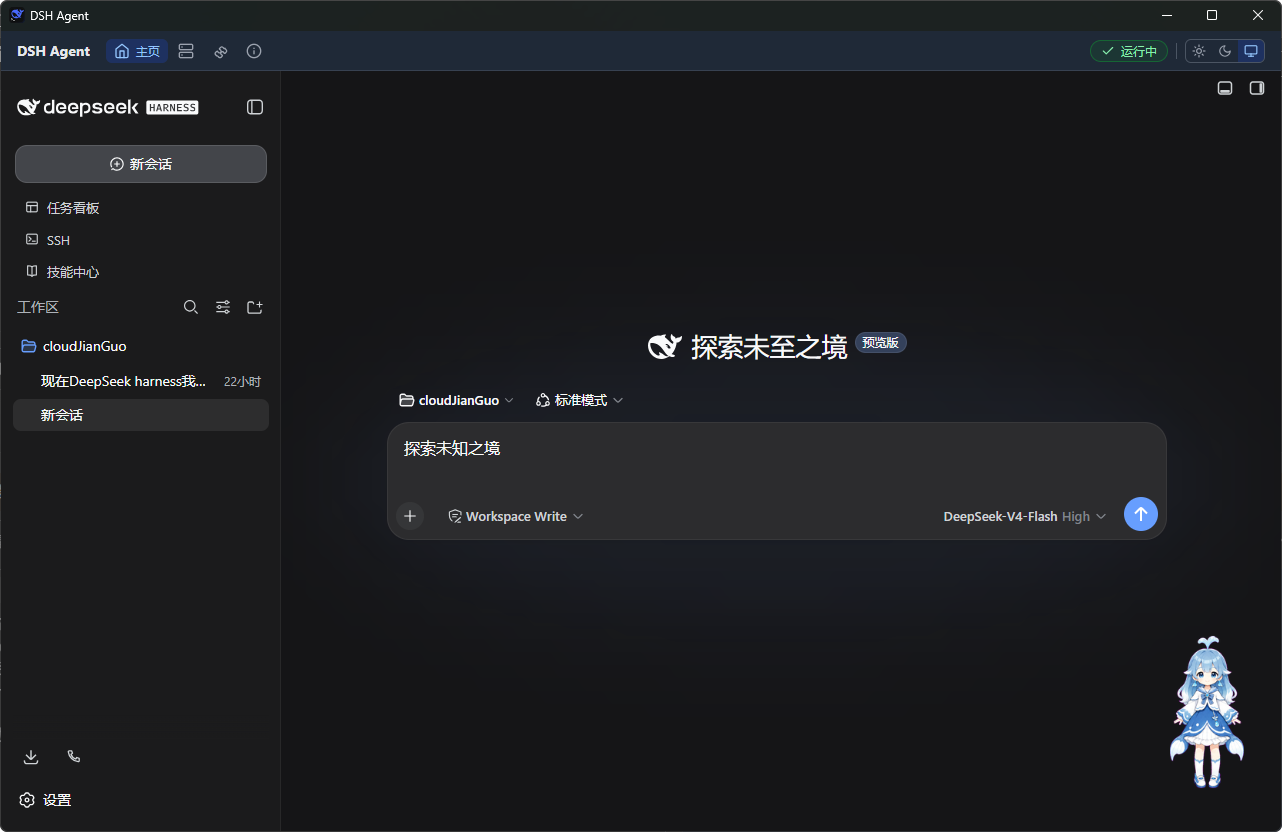The width and height of the screenshot is (1282, 832).
Task: Search workspaces with the magnifier icon
Action: pyautogui.click(x=191, y=307)
